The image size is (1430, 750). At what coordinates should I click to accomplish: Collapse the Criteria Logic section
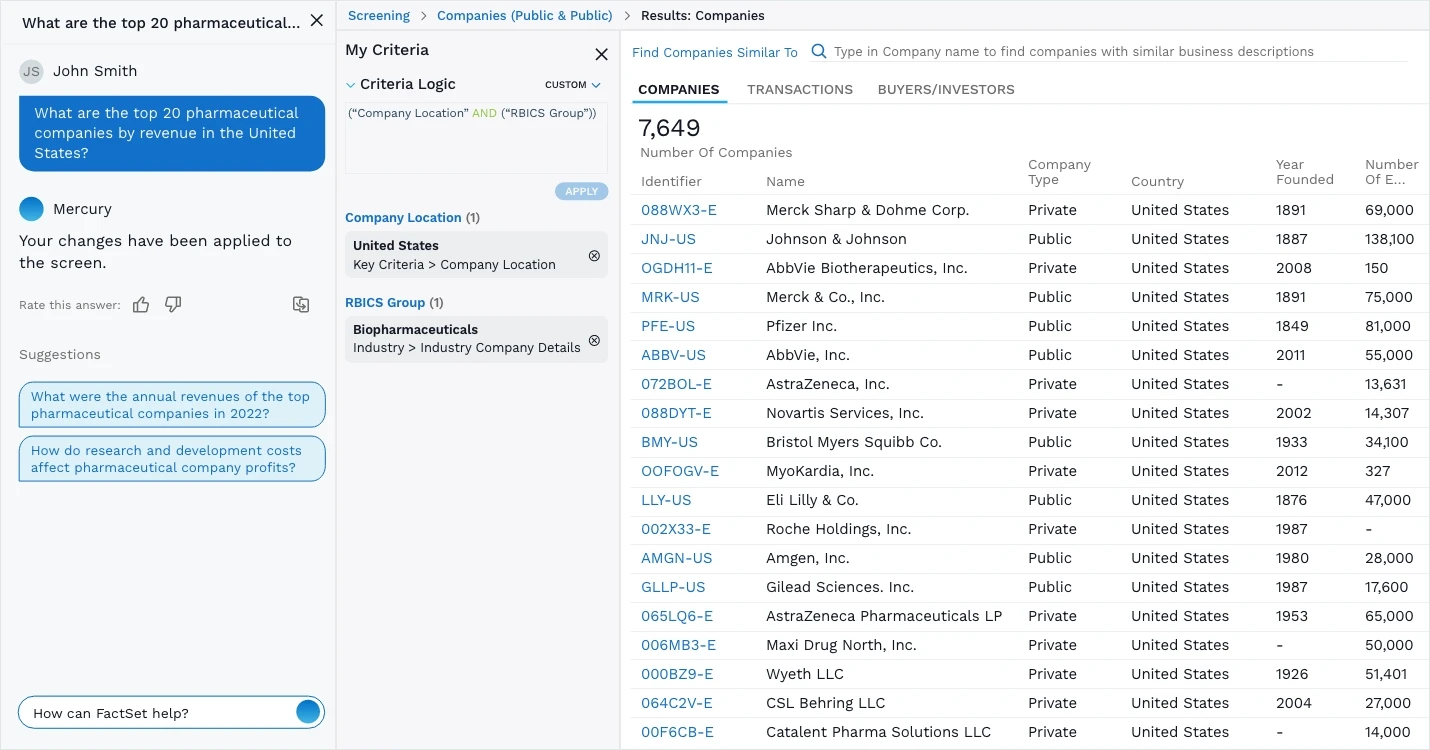coord(351,84)
